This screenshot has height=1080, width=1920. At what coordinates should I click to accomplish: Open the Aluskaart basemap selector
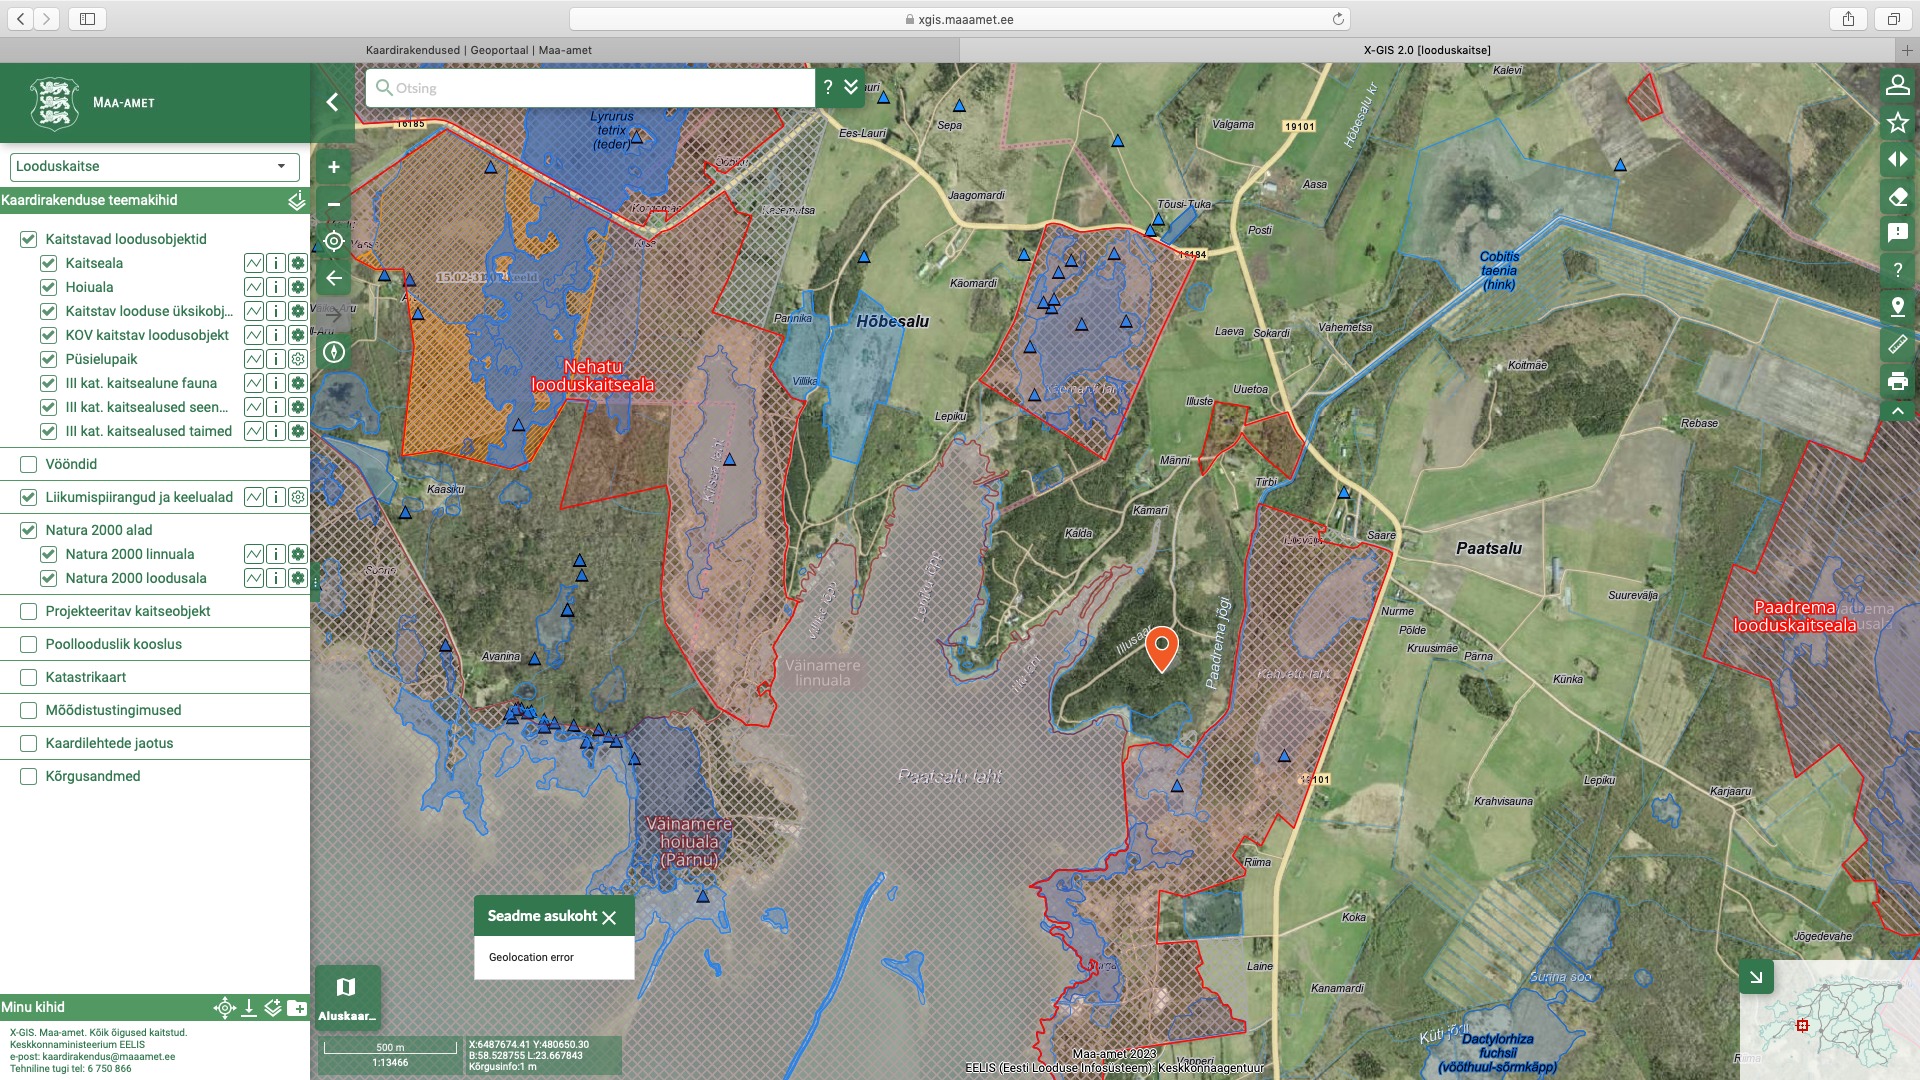(x=346, y=997)
